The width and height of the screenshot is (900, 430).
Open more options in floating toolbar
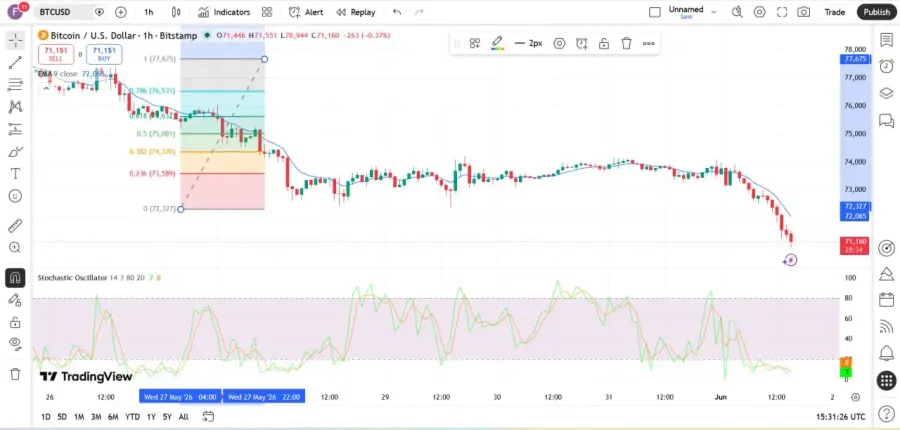[649, 43]
